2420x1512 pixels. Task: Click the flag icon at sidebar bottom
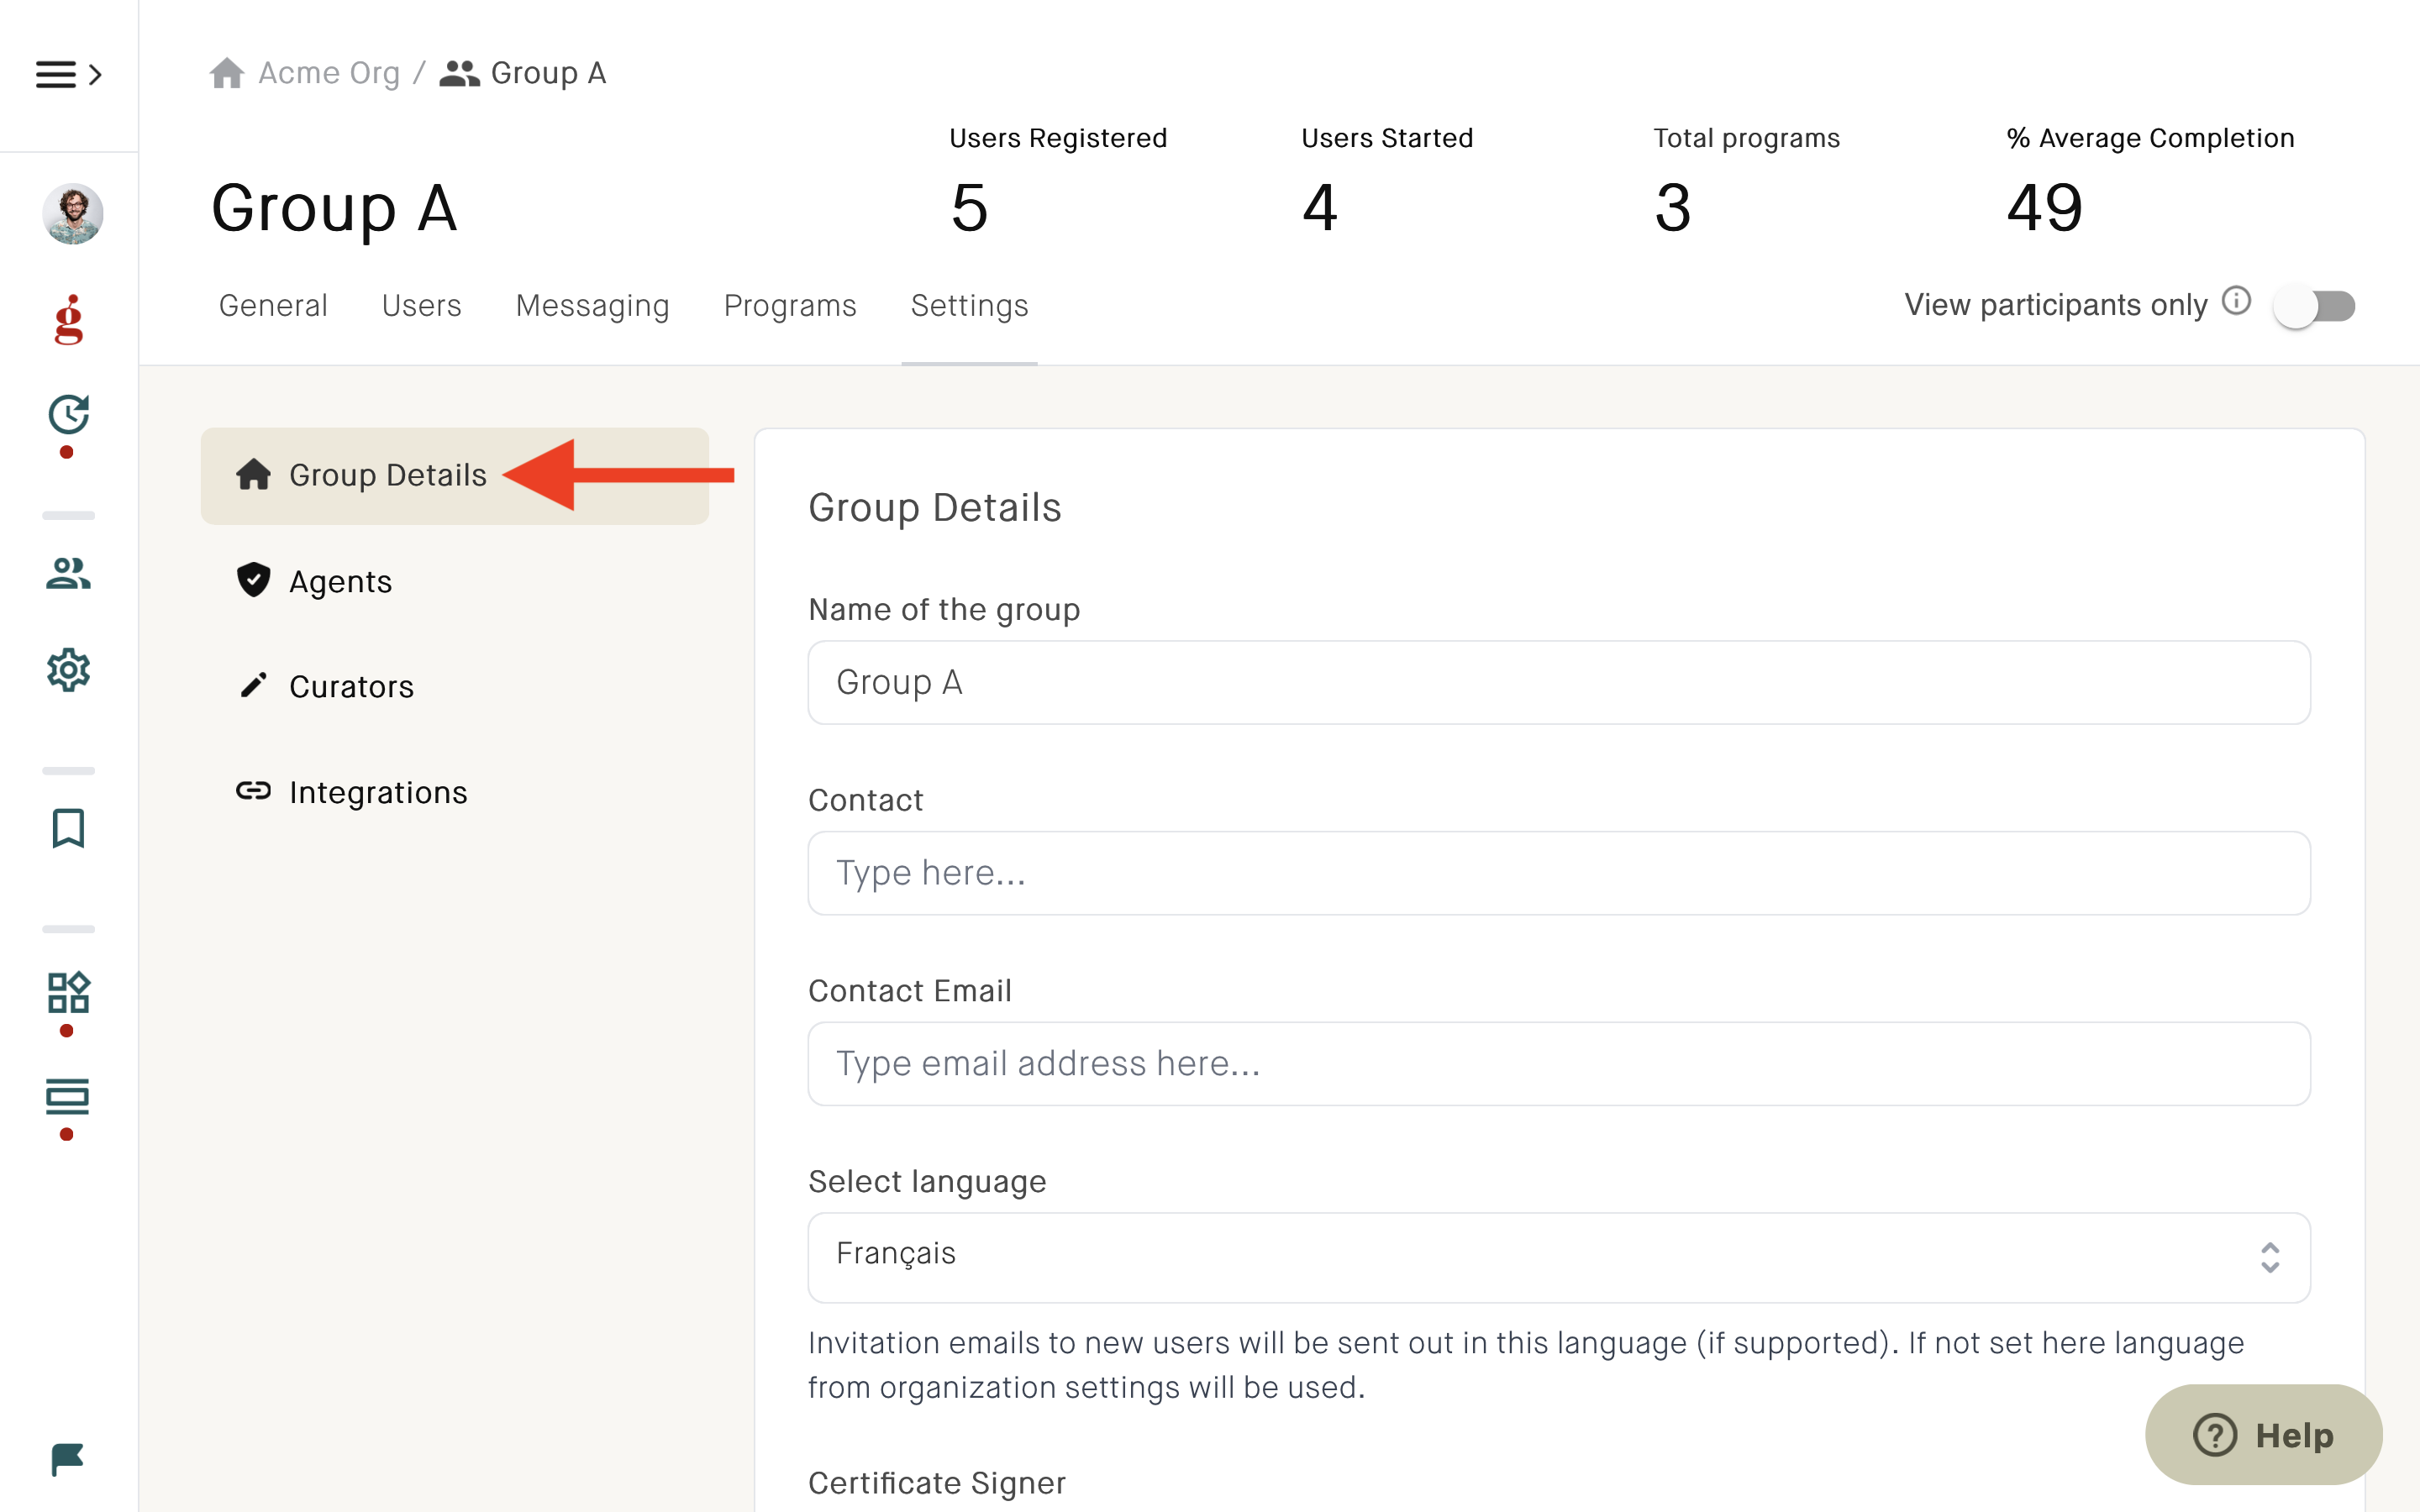tap(67, 1459)
